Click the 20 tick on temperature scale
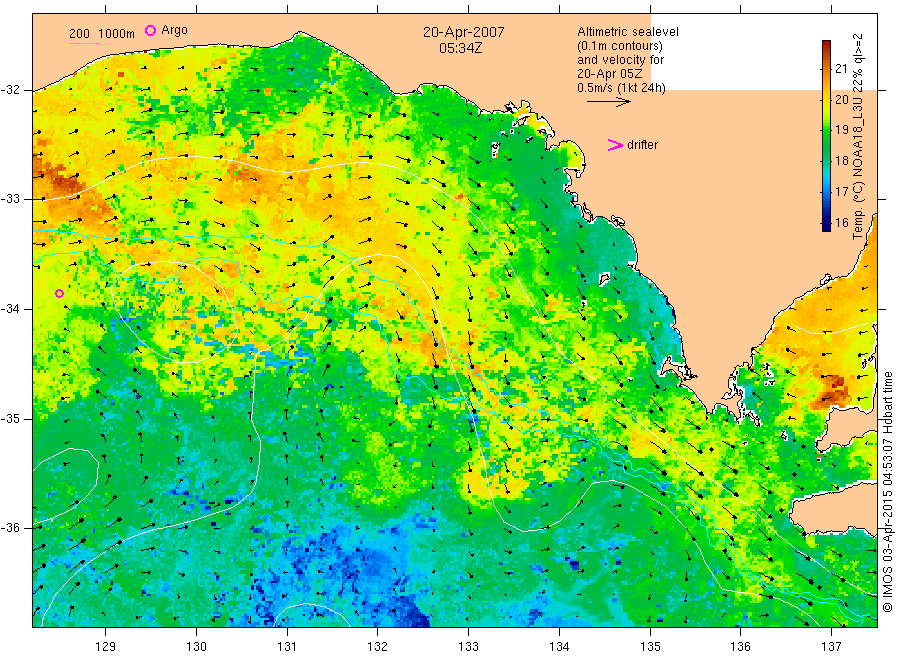The width and height of the screenshot is (900, 660). point(841,99)
